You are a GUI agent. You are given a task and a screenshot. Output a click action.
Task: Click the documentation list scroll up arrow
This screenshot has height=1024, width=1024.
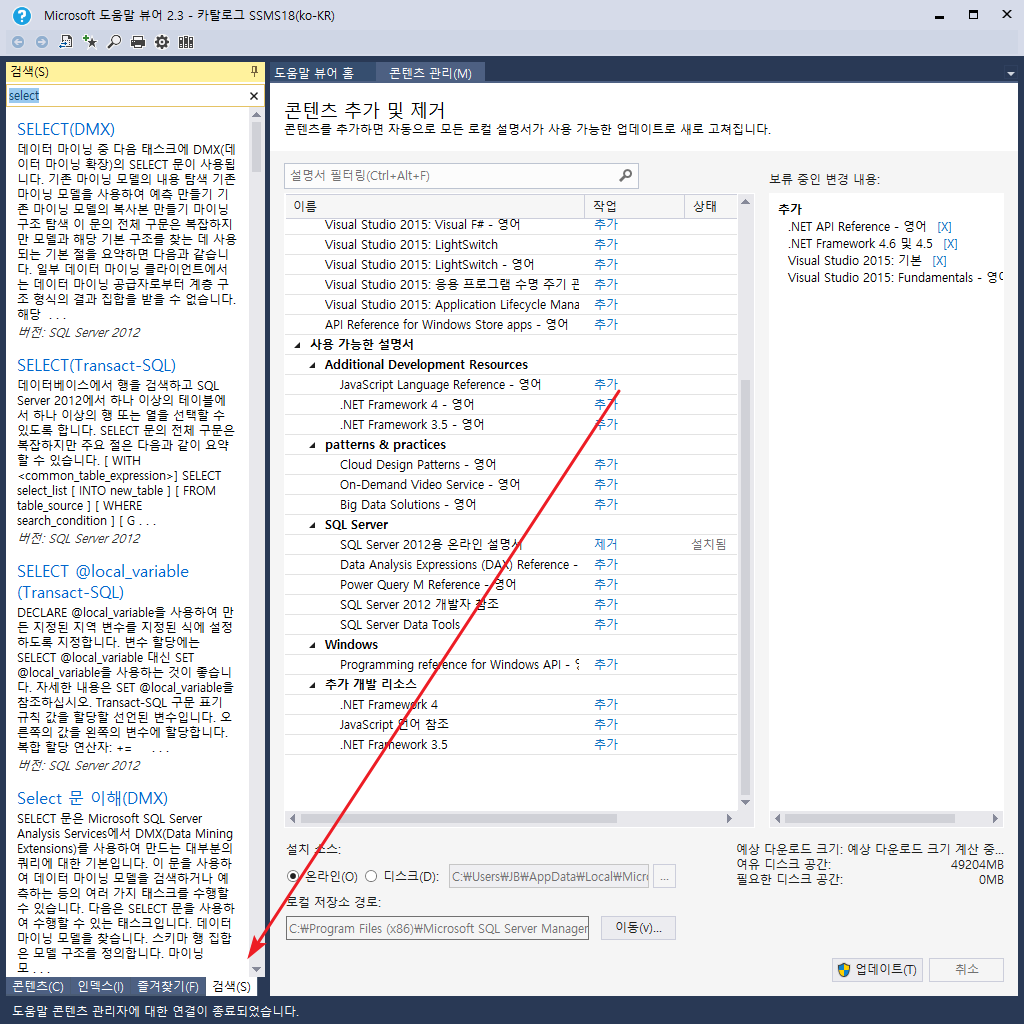click(745, 202)
